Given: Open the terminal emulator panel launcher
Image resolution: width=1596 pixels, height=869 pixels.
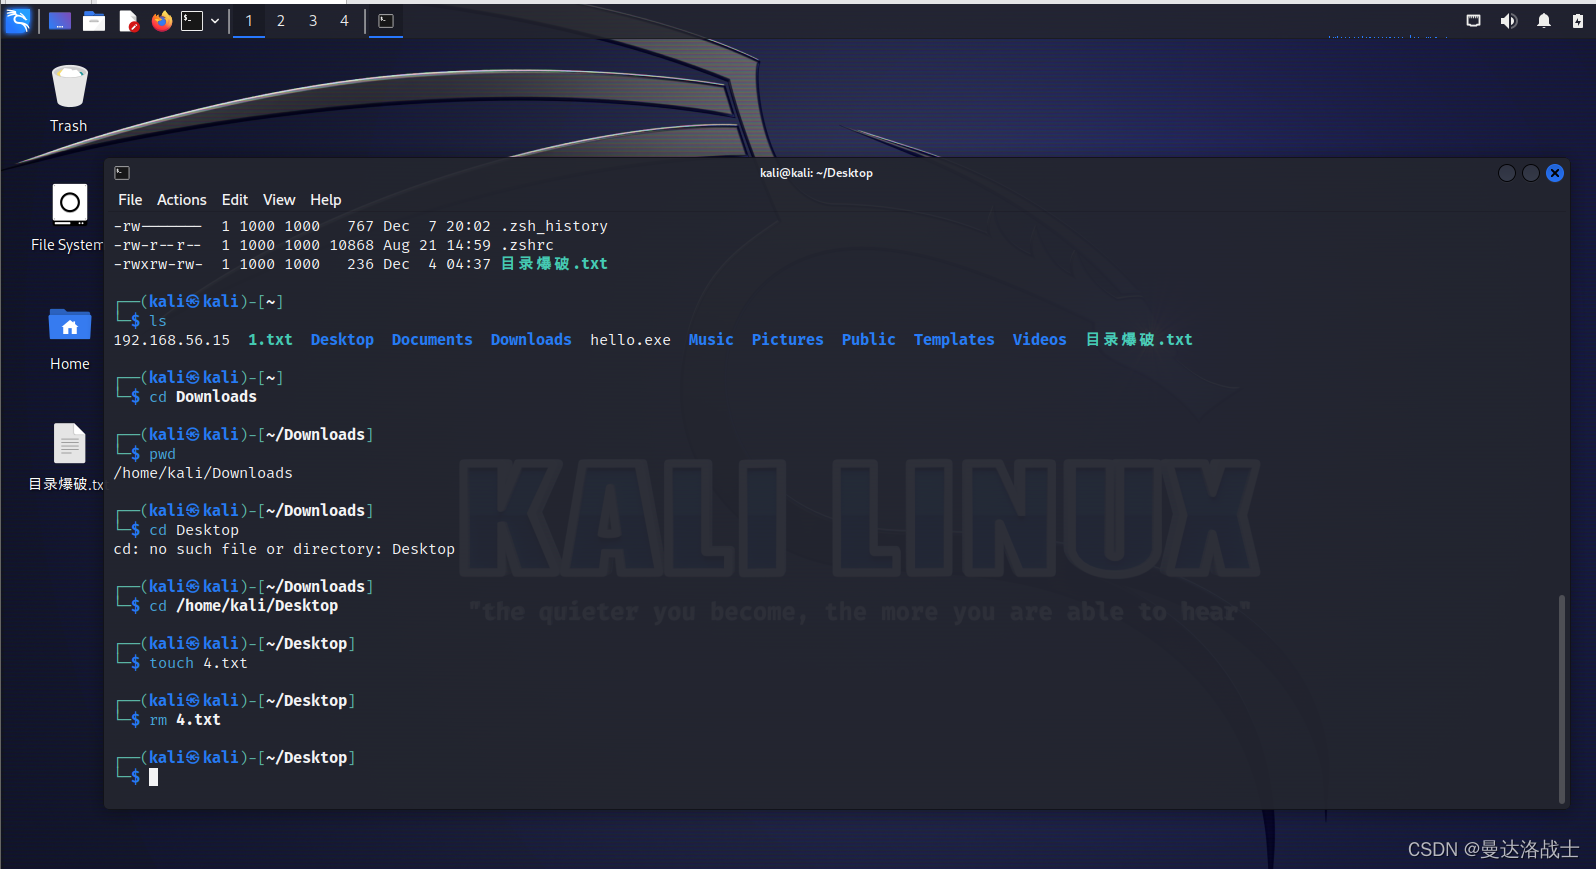Looking at the screenshot, I should point(191,21).
